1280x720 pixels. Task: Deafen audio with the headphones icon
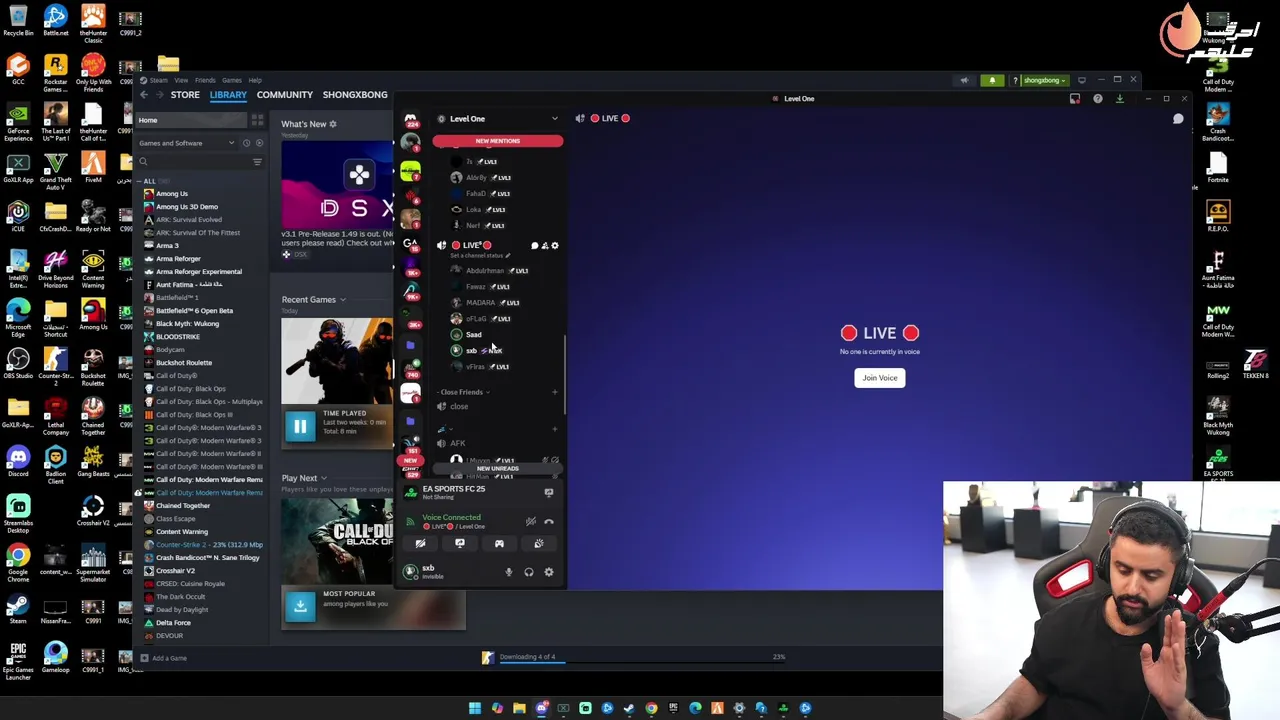[528, 572]
